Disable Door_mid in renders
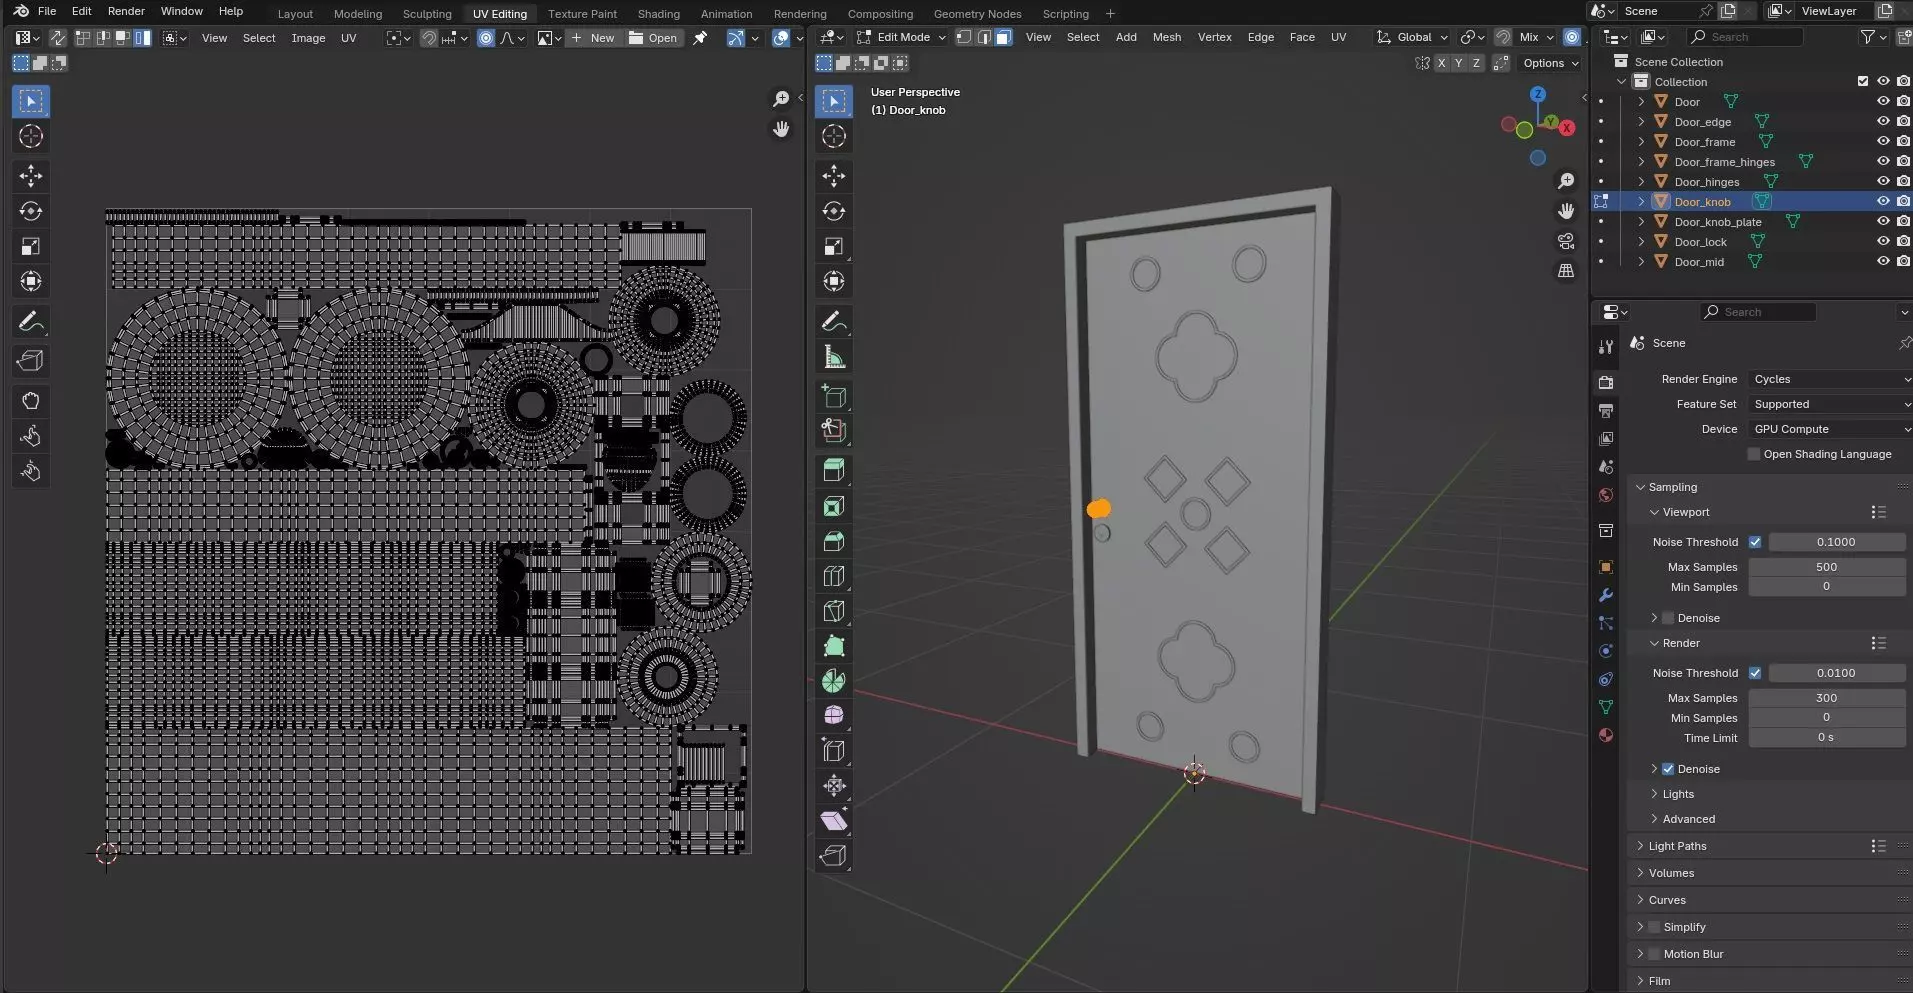 [x=1903, y=262]
